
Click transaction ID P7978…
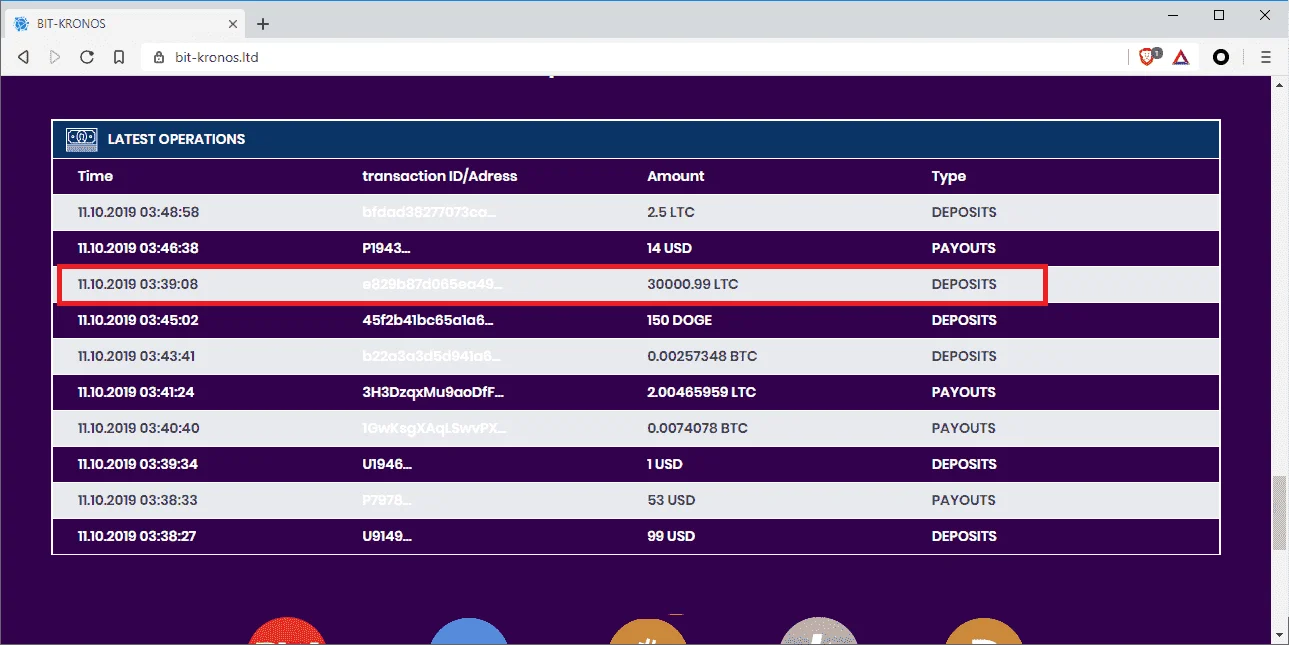(x=386, y=500)
